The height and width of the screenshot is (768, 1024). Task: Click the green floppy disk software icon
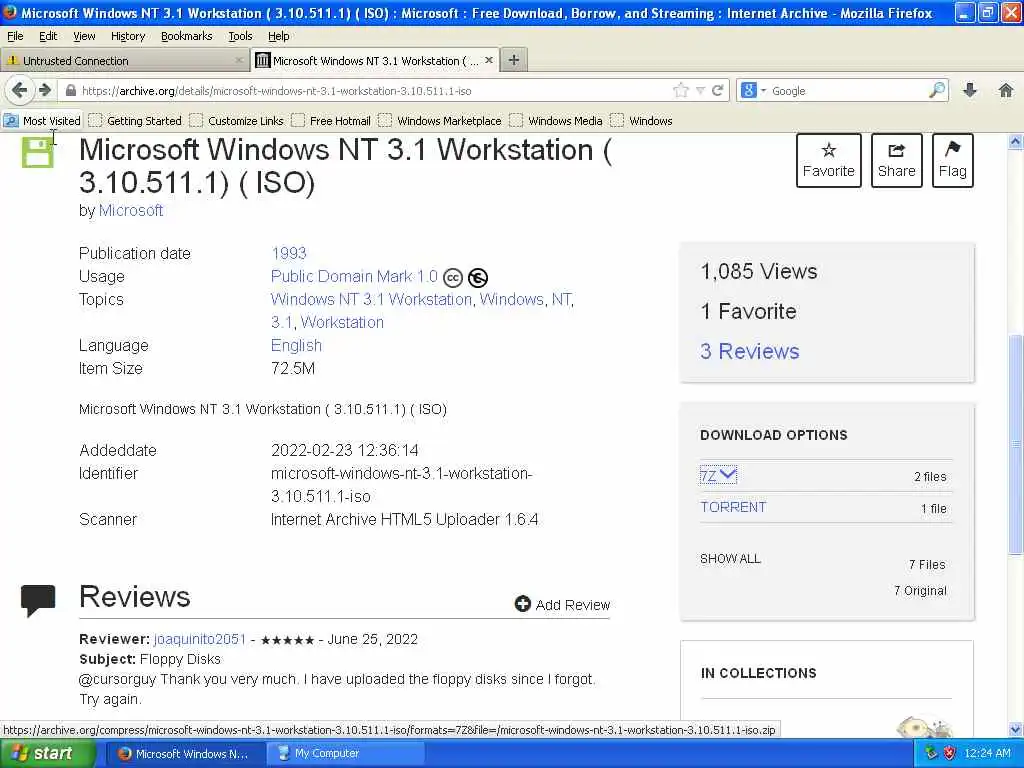coord(37,151)
